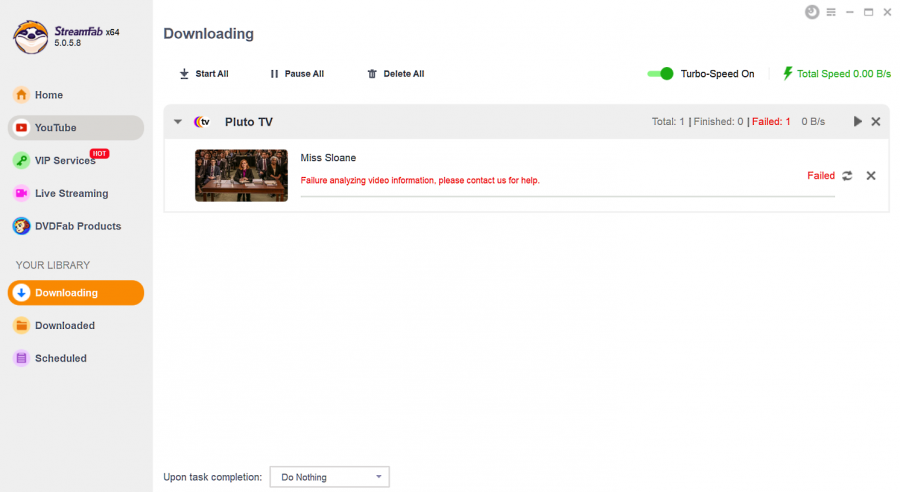Open VIP Services

[76, 160]
